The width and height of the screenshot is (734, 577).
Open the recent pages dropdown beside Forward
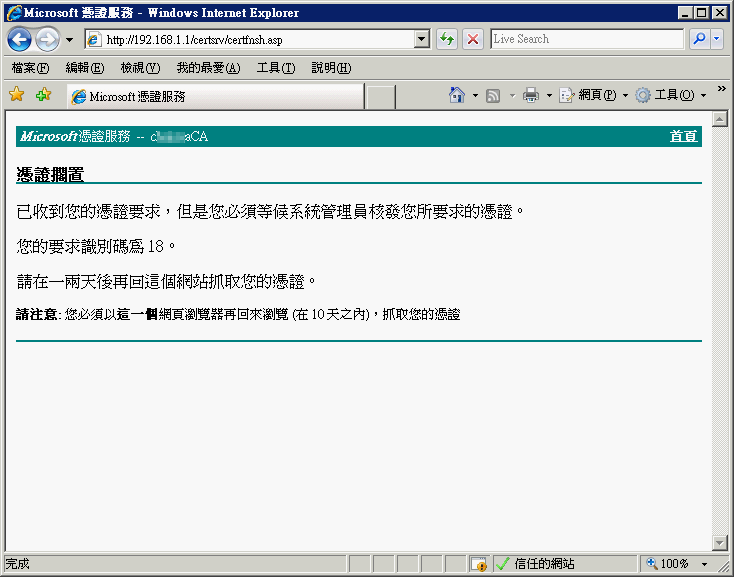[69, 40]
